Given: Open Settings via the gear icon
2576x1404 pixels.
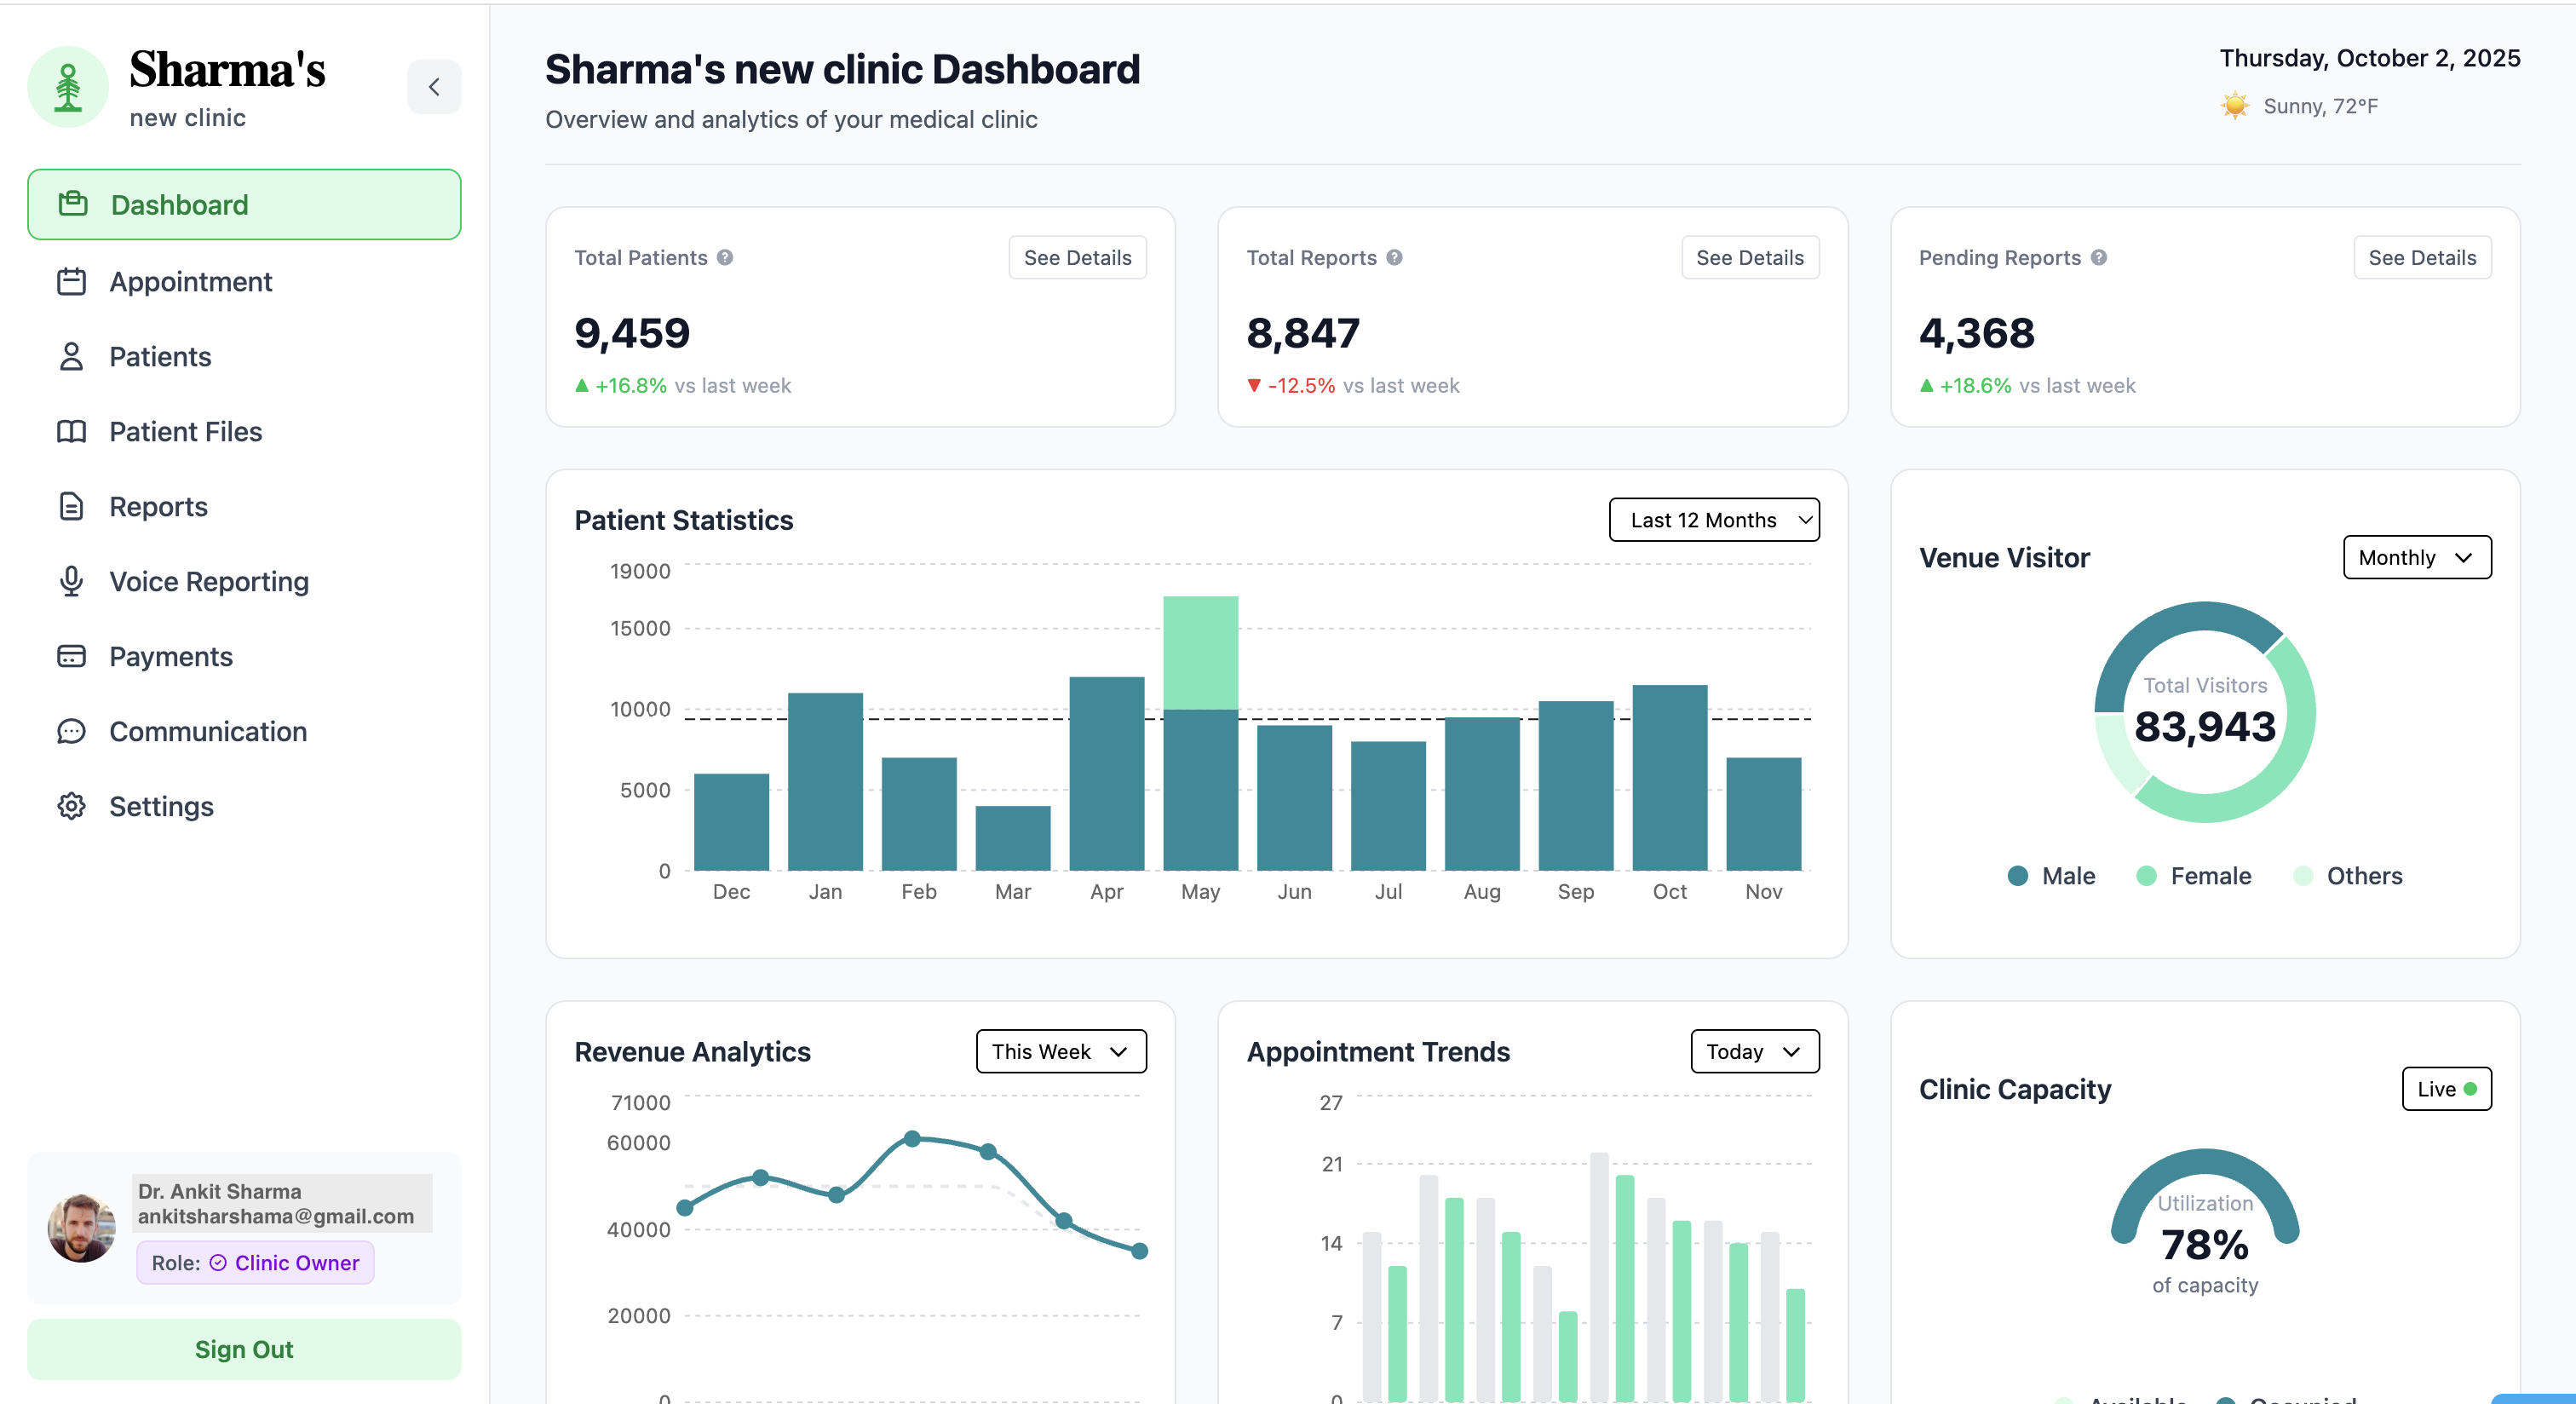Looking at the screenshot, I should (x=71, y=806).
